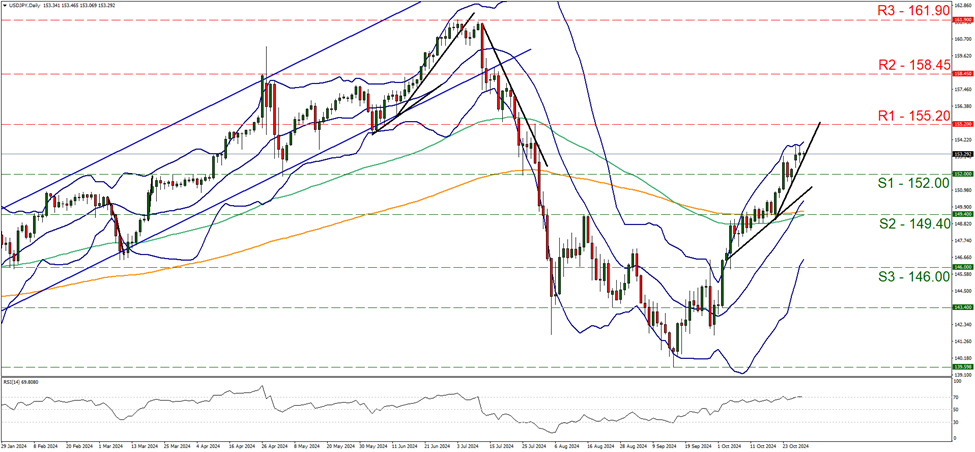Click the 141.260 price axis value
Screen dimensions: 975x452
tap(963, 341)
